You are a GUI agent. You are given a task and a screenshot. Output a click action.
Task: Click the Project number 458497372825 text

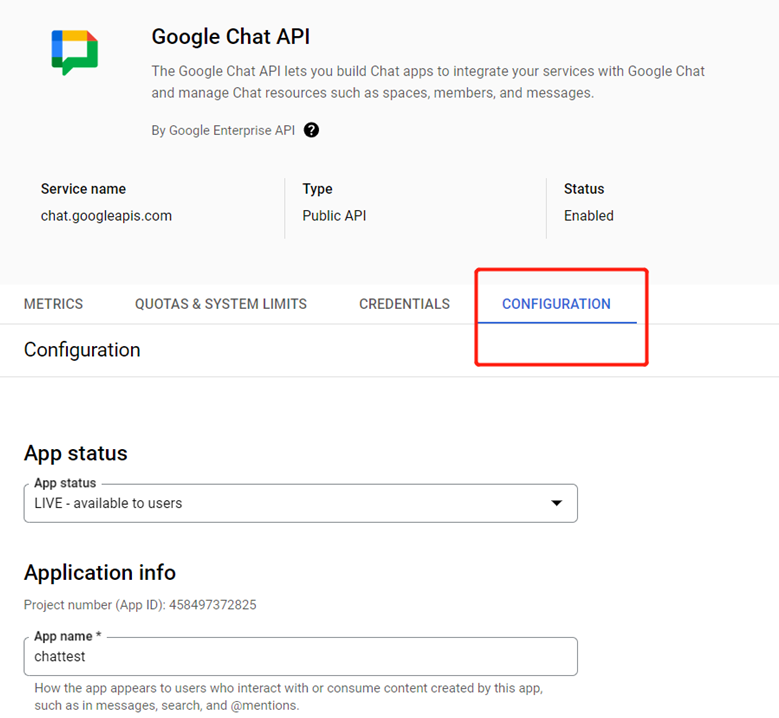click(x=140, y=605)
